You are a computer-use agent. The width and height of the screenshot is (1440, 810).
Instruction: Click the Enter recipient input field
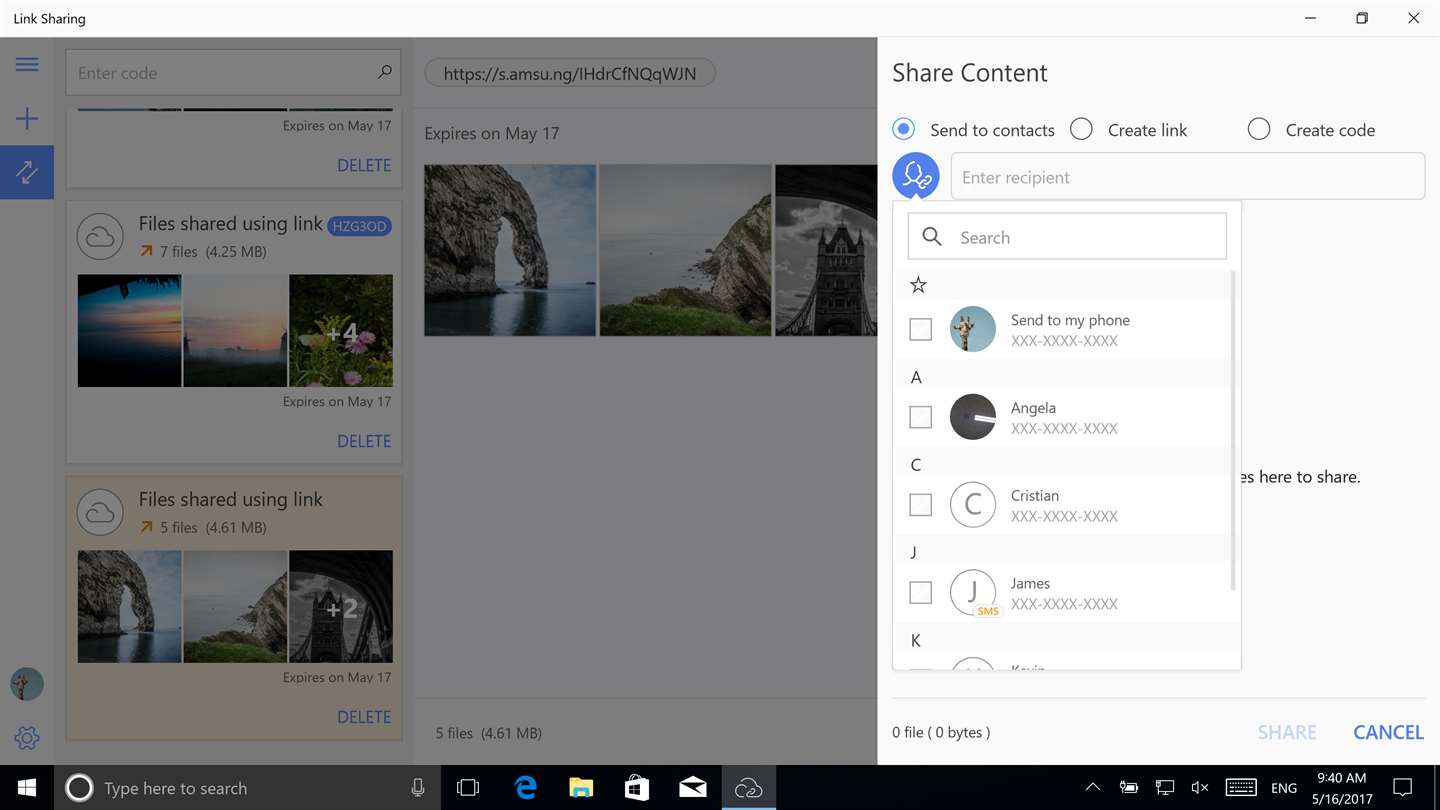click(x=1187, y=176)
